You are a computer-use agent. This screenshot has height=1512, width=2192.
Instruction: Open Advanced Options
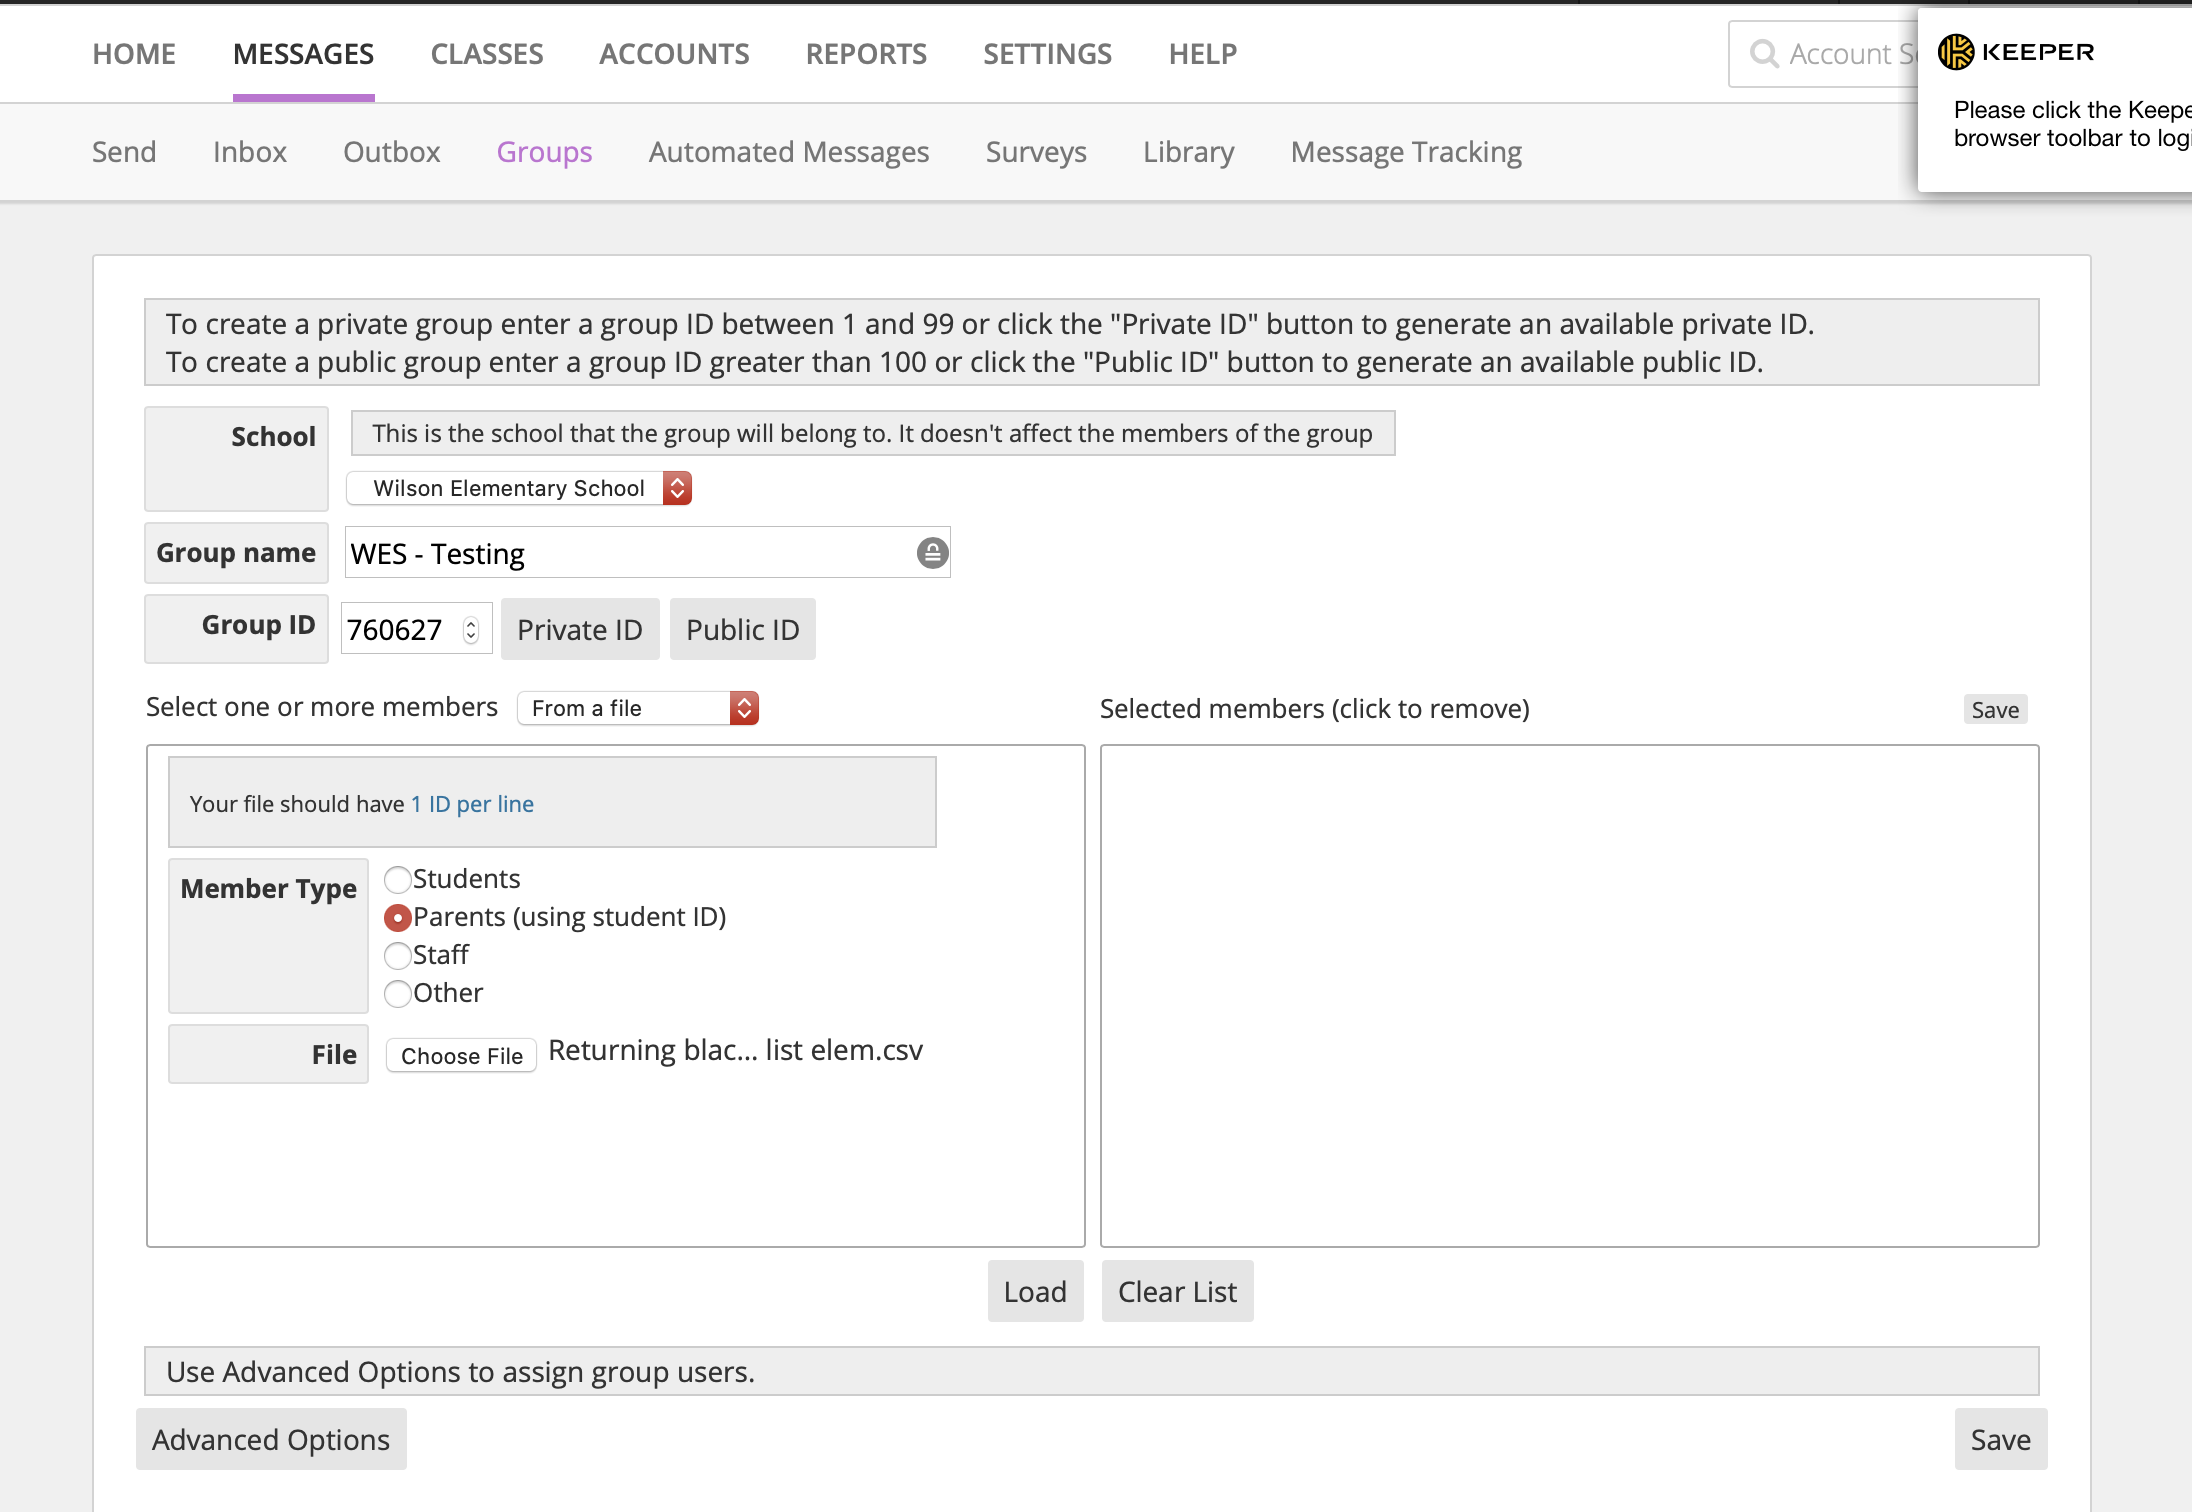(x=271, y=1440)
